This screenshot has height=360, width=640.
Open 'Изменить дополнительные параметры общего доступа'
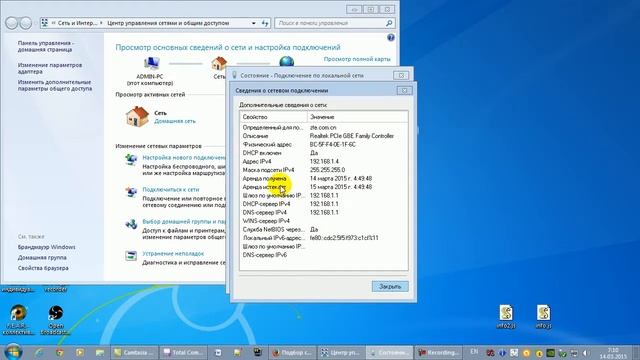click(x=55, y=85)
